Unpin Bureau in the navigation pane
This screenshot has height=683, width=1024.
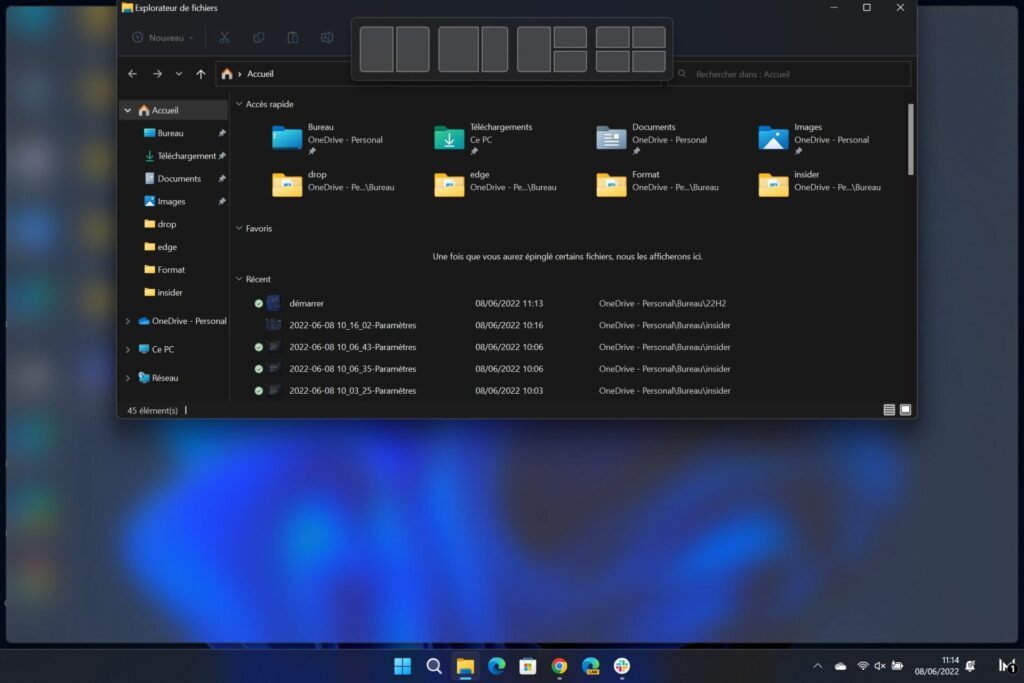tap(222, 133)
